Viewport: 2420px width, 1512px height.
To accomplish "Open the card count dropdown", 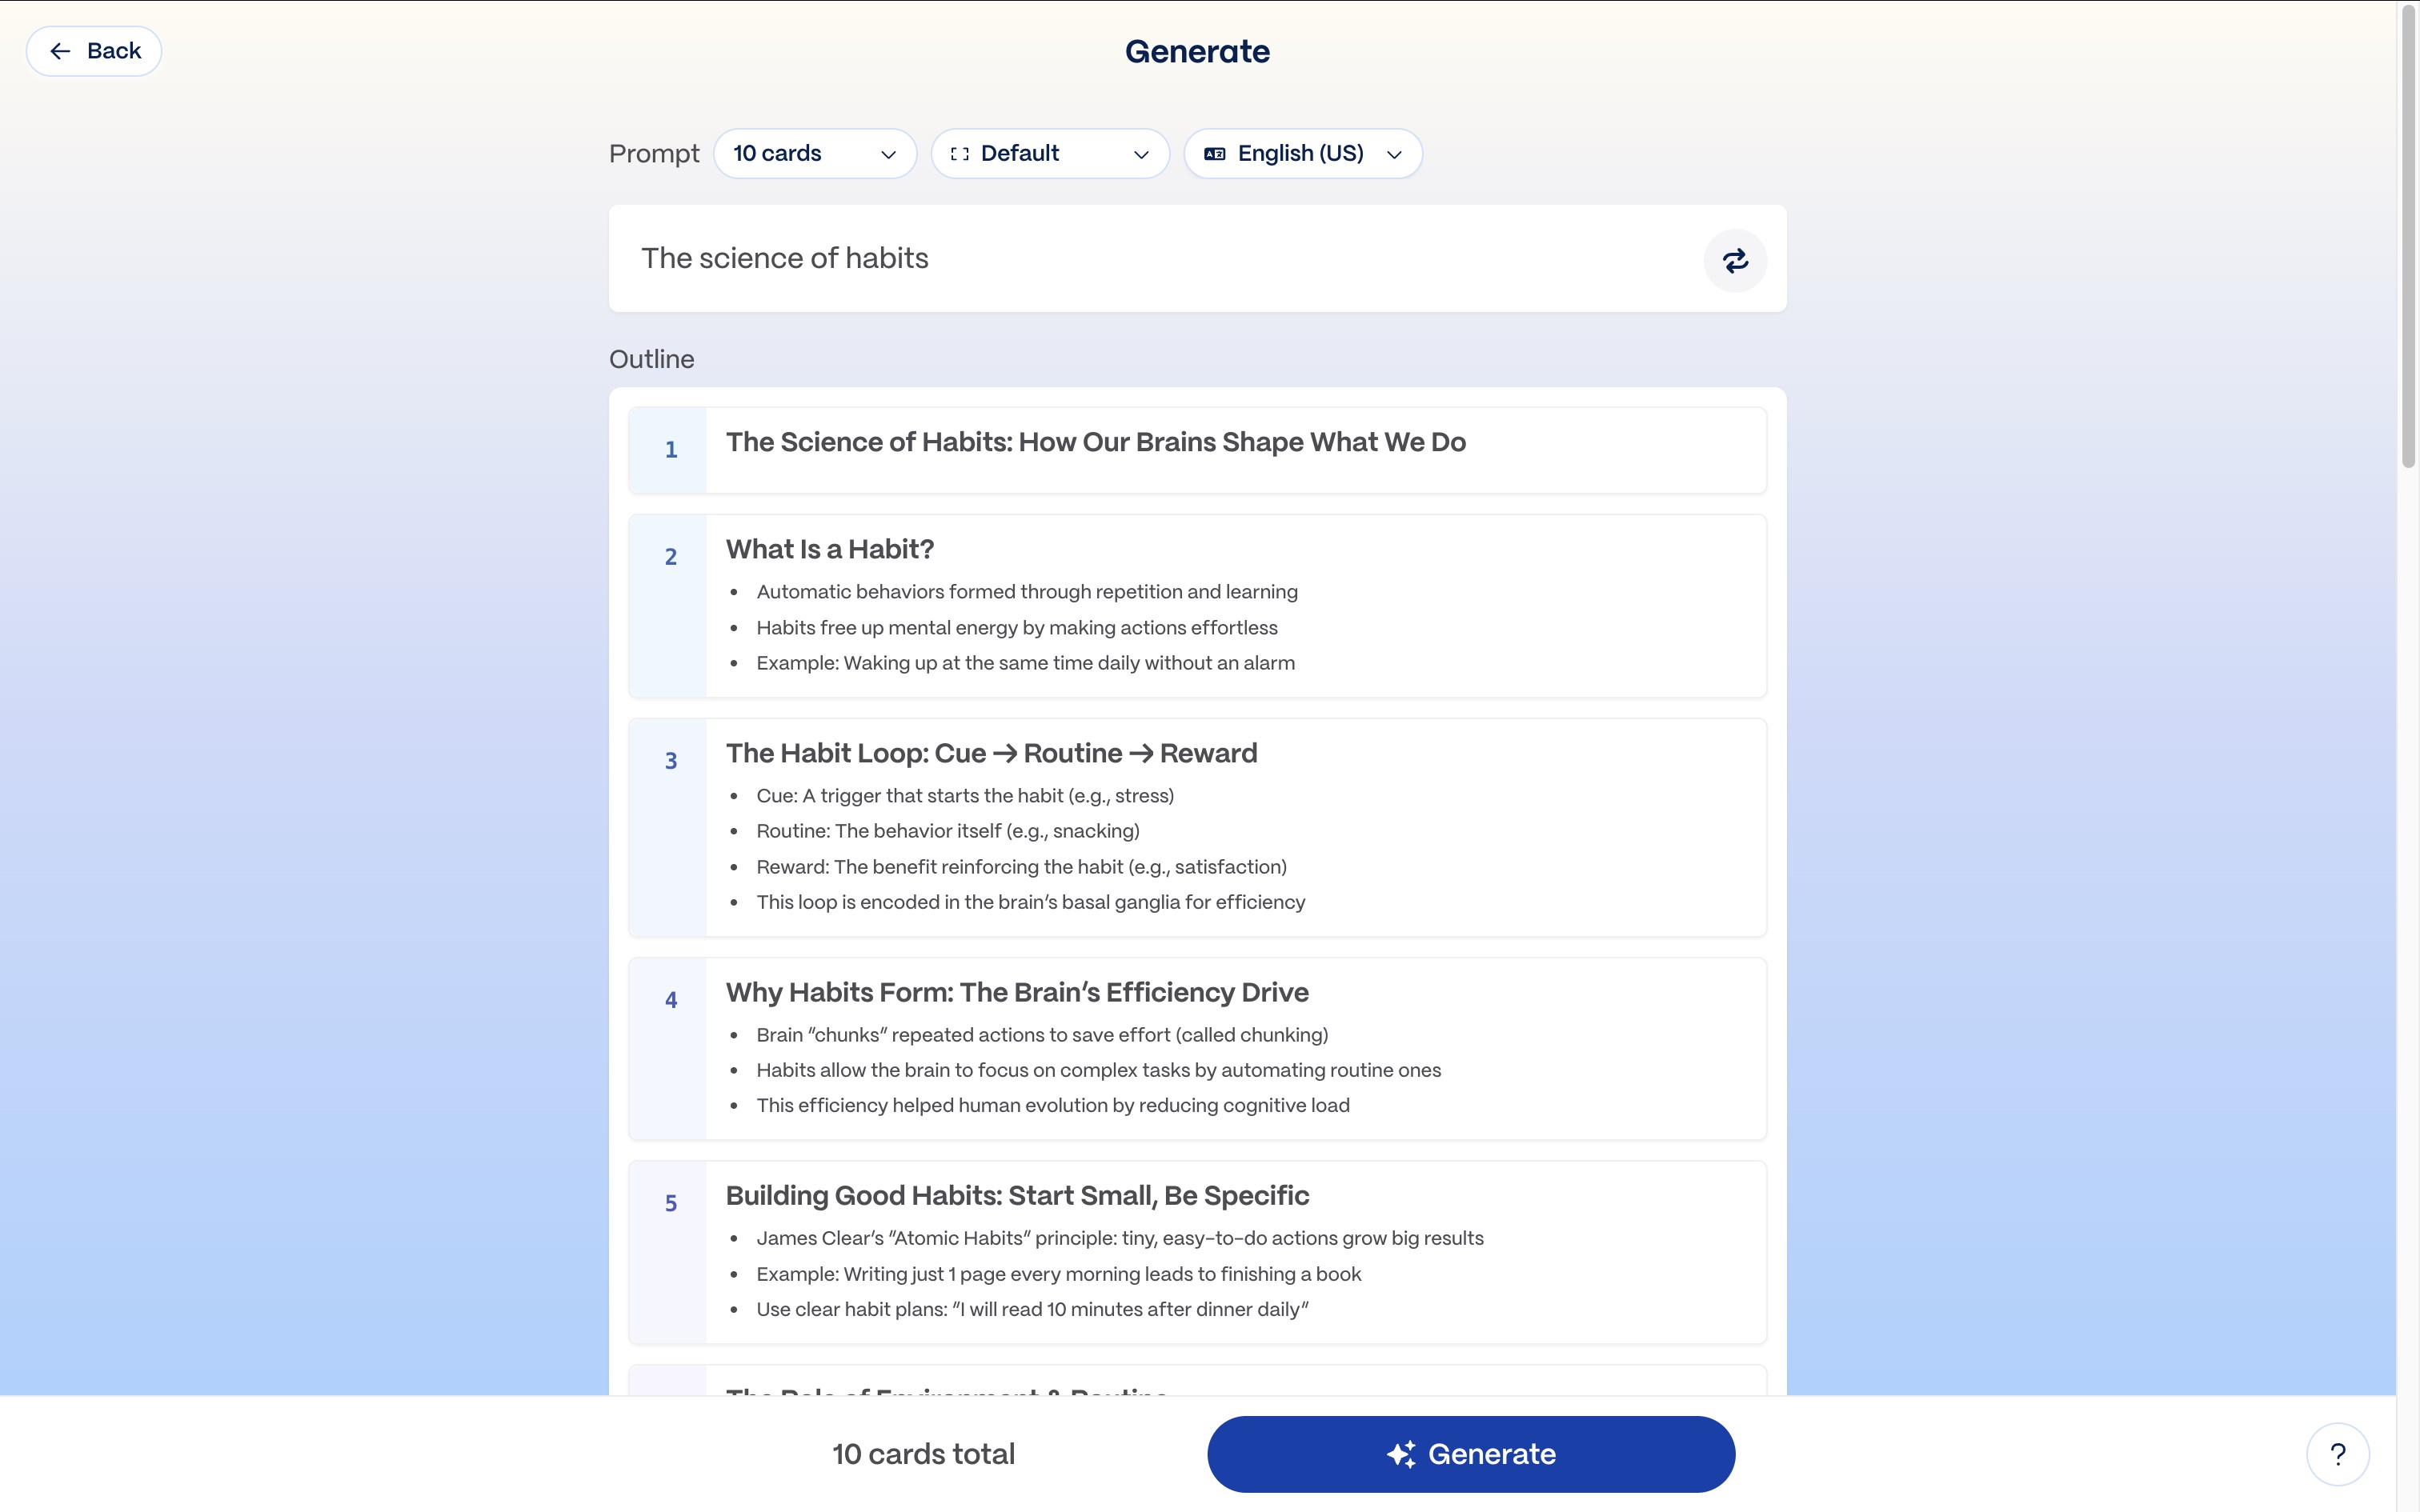I will pyautogui.click(x=815, y=153).
